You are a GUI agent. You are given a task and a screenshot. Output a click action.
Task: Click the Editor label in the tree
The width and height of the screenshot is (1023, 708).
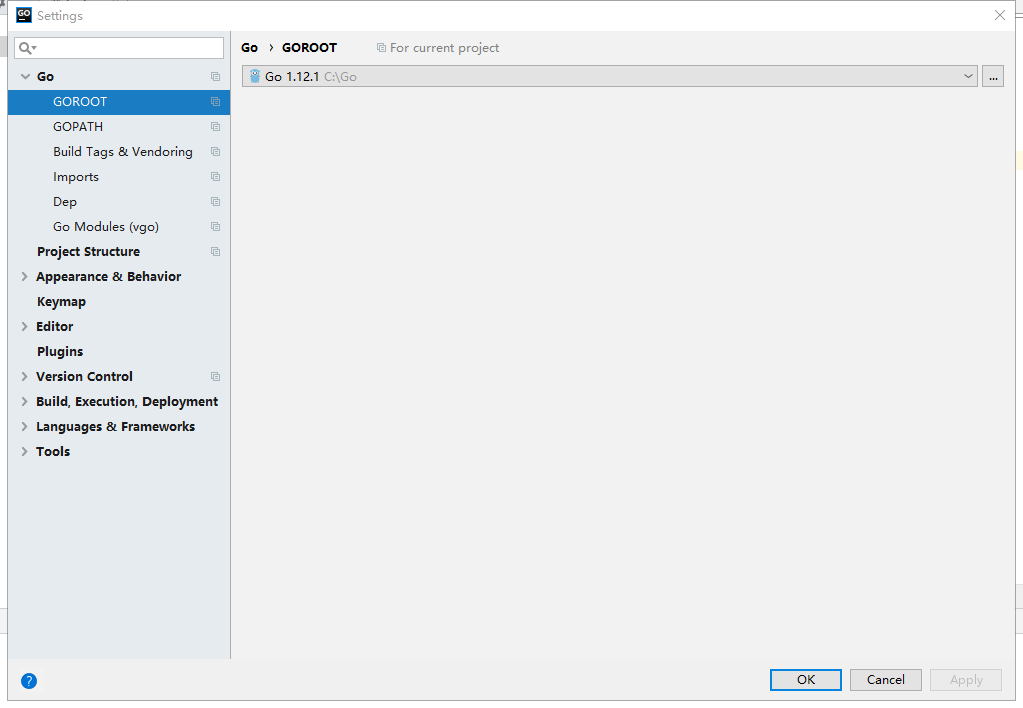click(55, 326)
